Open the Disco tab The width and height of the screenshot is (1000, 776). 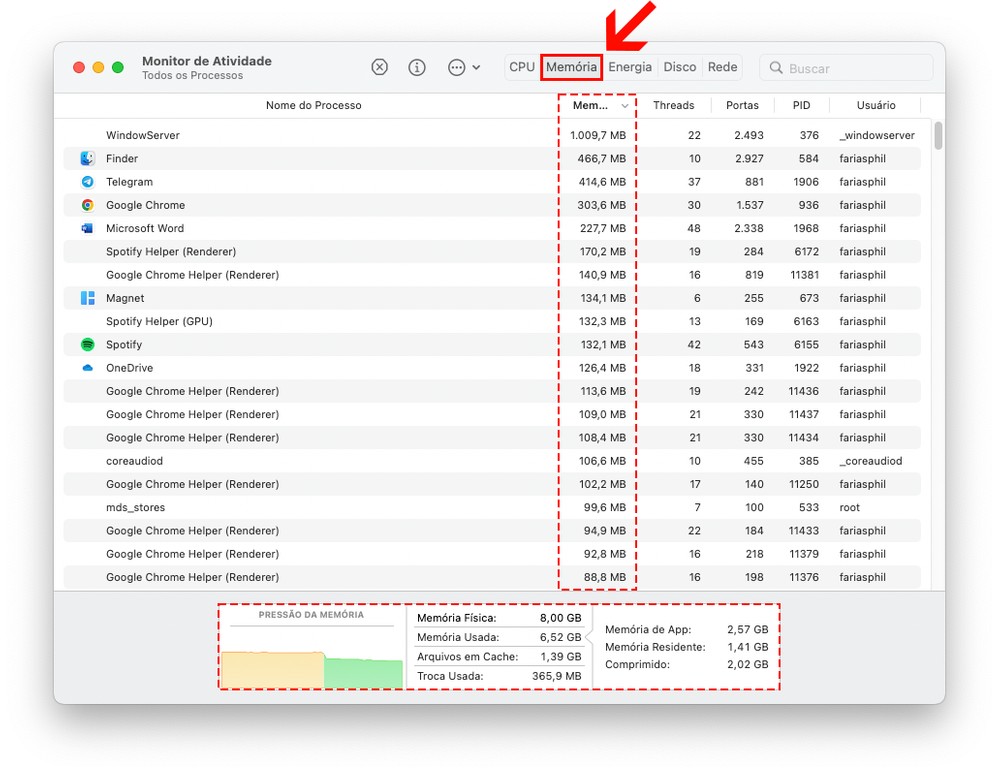(x=680, y=67)
